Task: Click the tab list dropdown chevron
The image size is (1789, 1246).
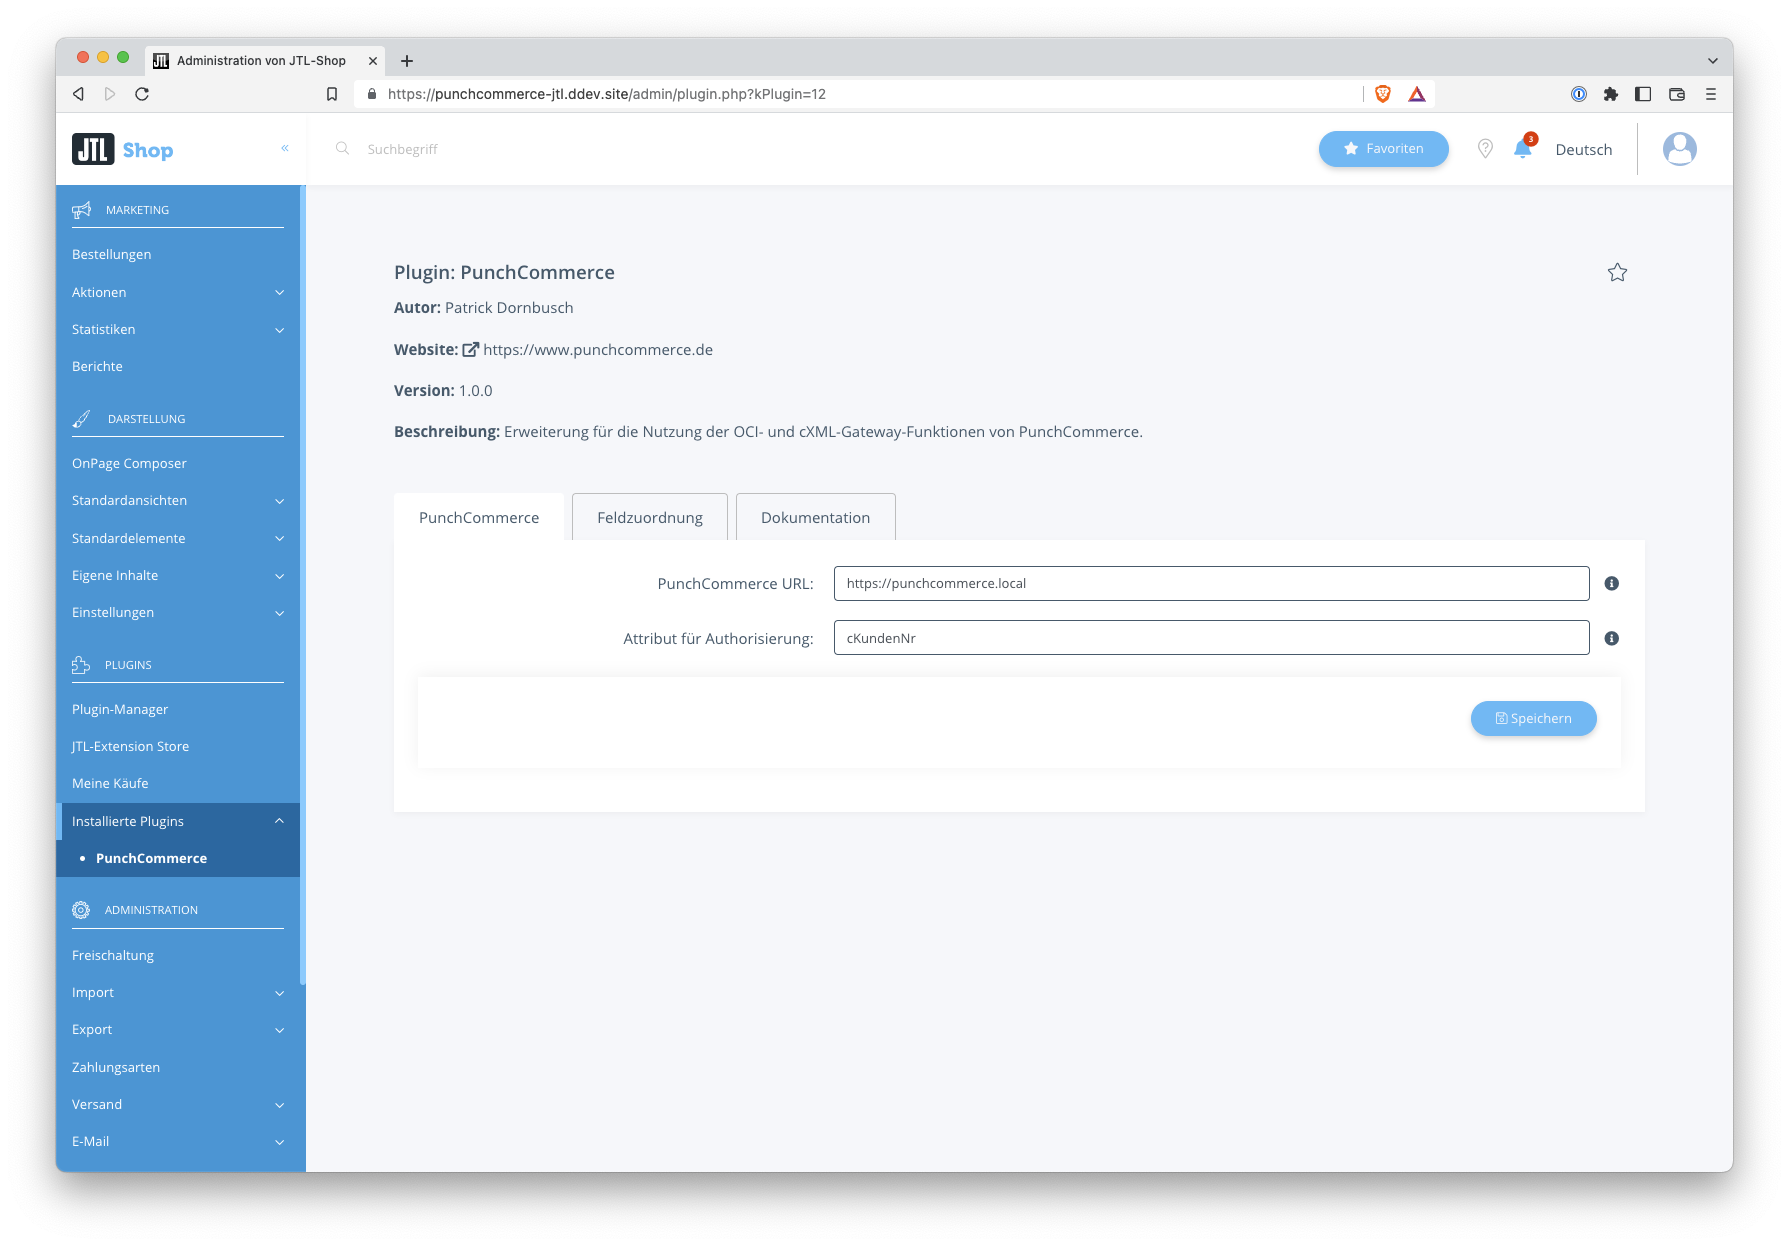Action: click(x=1712, y=61)
